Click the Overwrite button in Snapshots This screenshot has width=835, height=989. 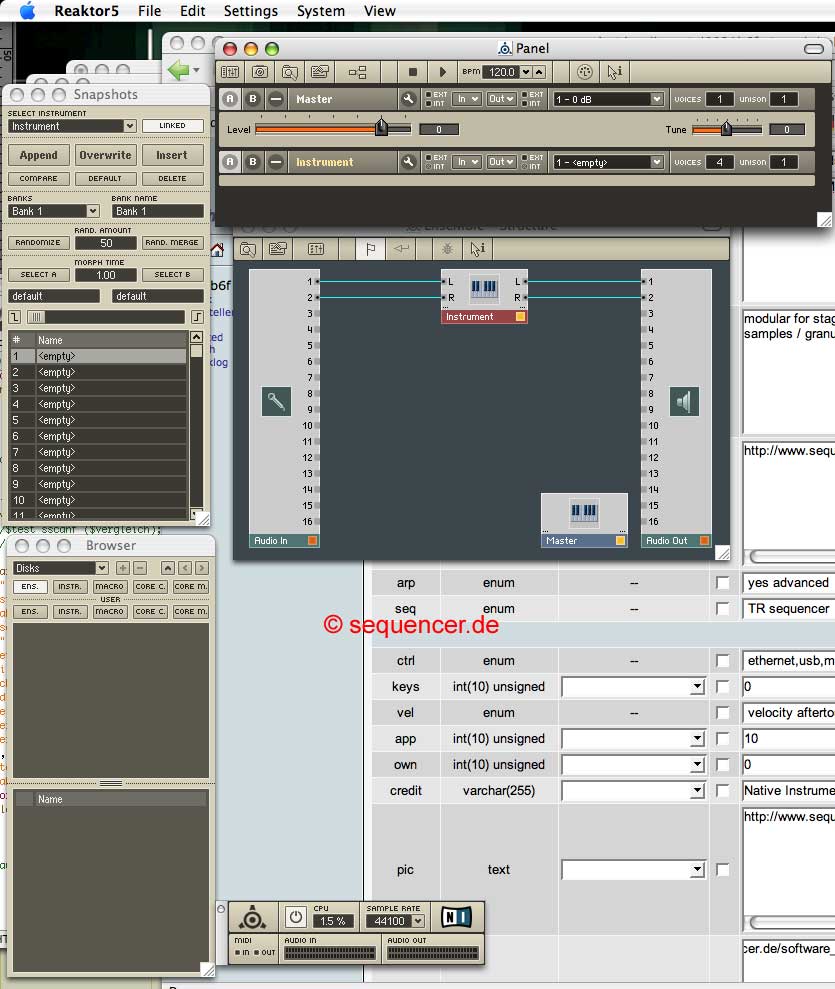point(105,155)
